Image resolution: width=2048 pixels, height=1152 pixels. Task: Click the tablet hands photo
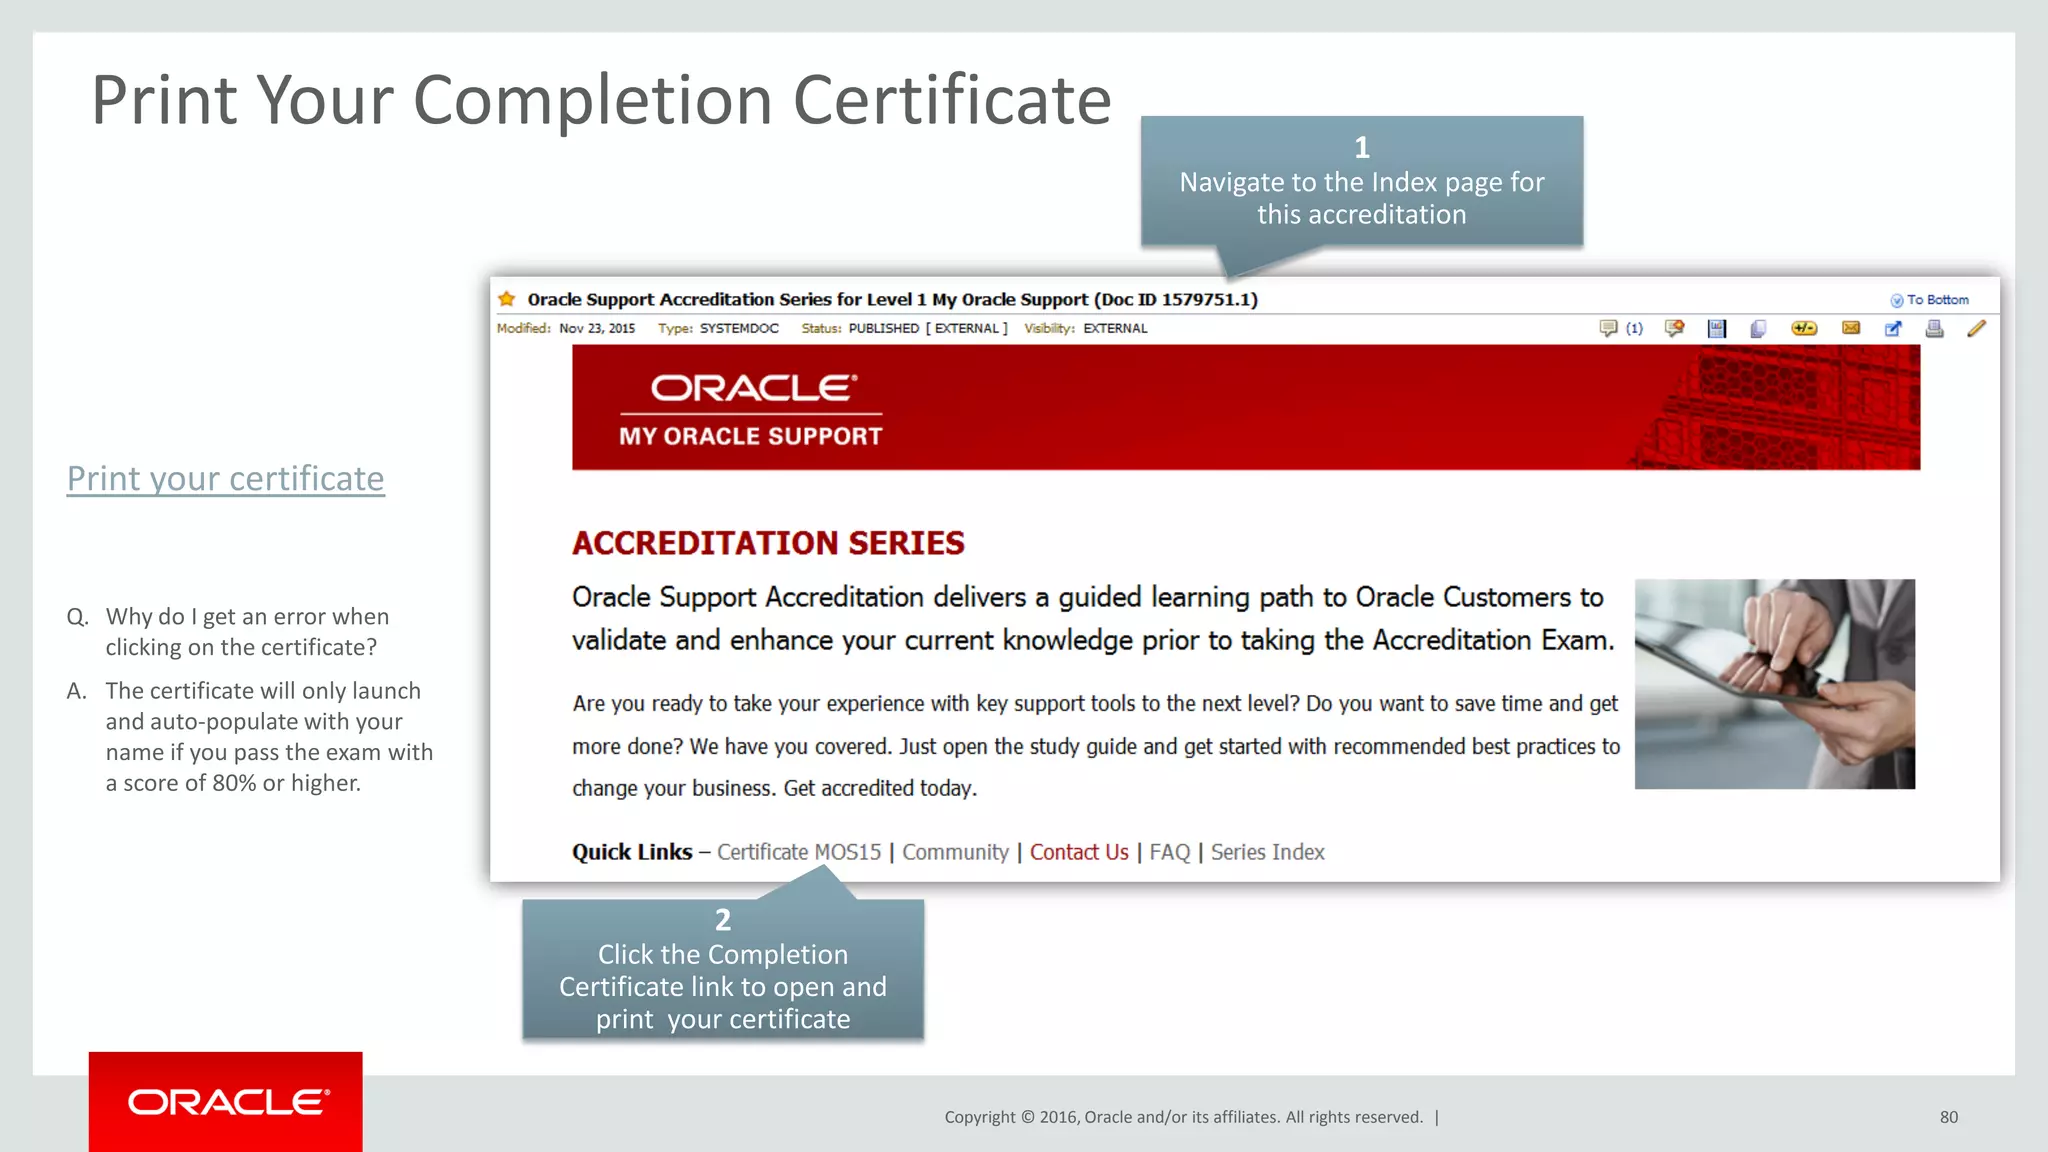click(x=1775, y=684)
